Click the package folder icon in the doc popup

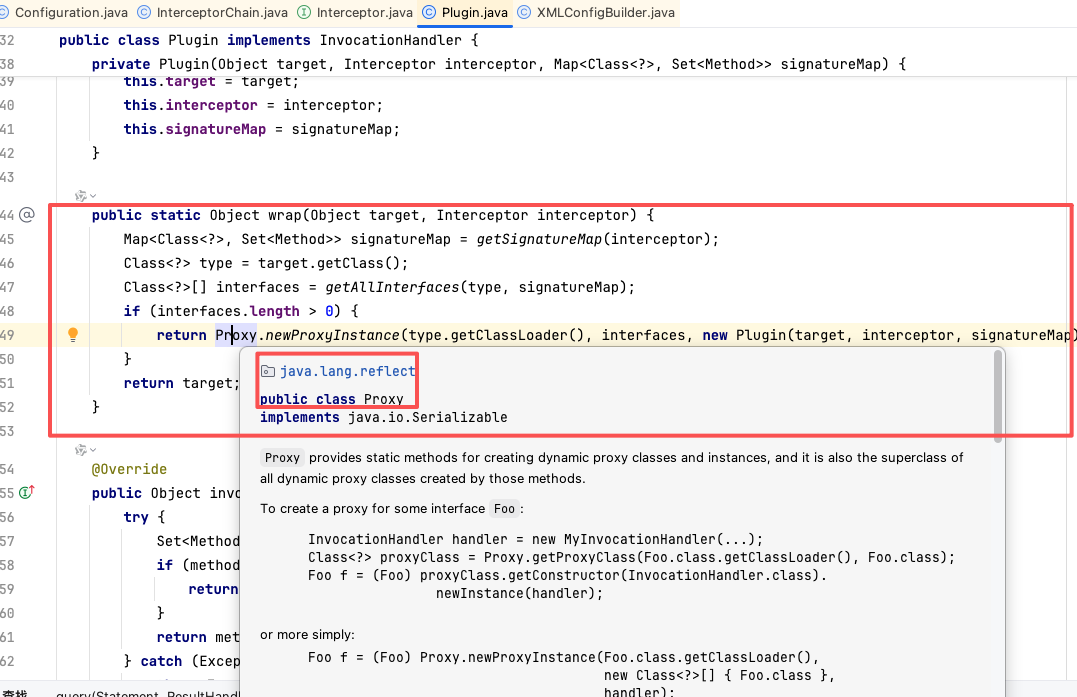(x=268, y=372)
